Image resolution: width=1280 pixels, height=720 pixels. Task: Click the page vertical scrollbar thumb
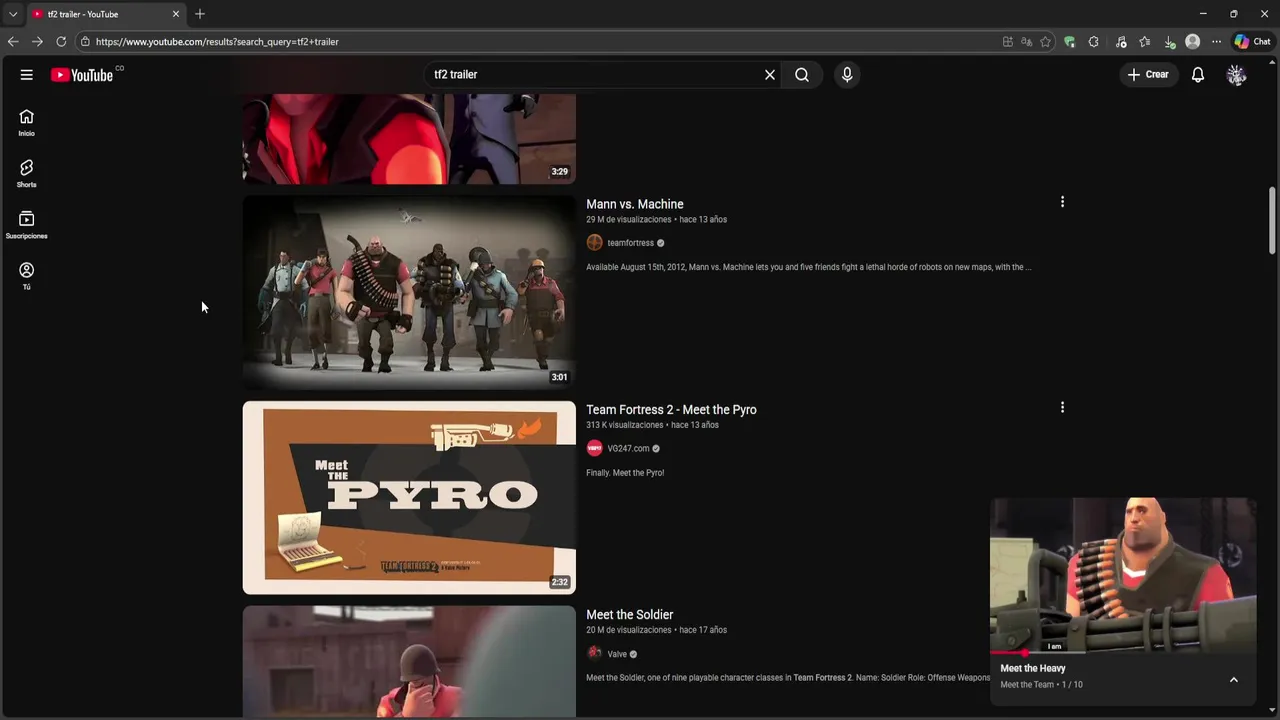click(1272, 220)
